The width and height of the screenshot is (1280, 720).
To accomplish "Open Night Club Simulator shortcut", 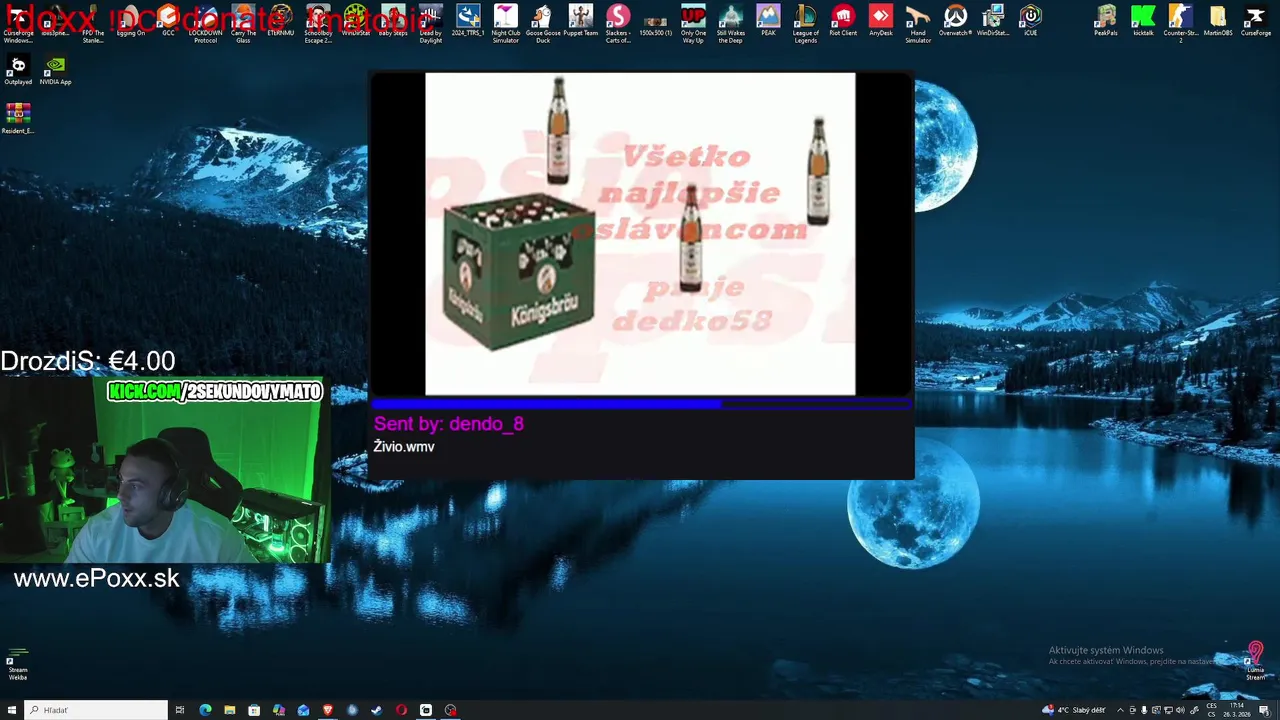I will pos(505,24).
